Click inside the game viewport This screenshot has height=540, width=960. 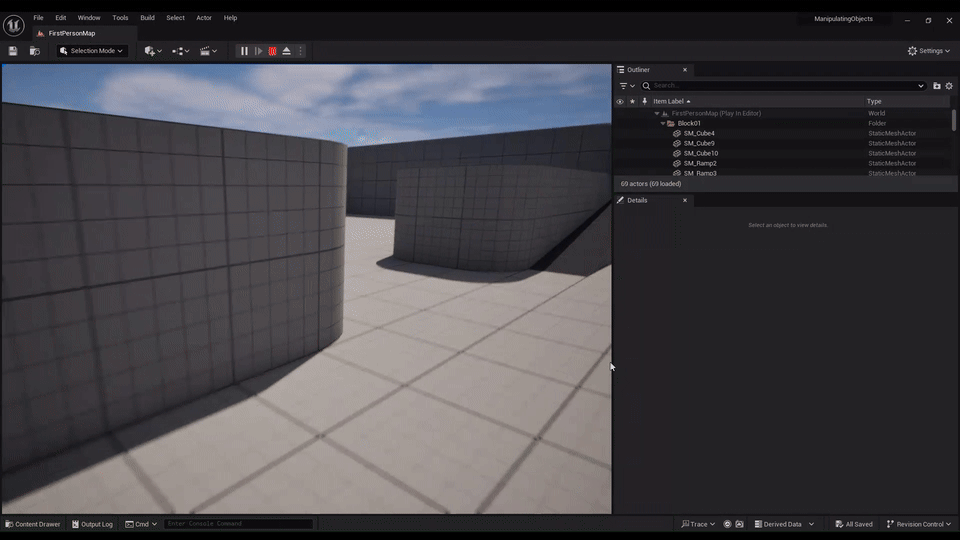click(x=306, y=289)
